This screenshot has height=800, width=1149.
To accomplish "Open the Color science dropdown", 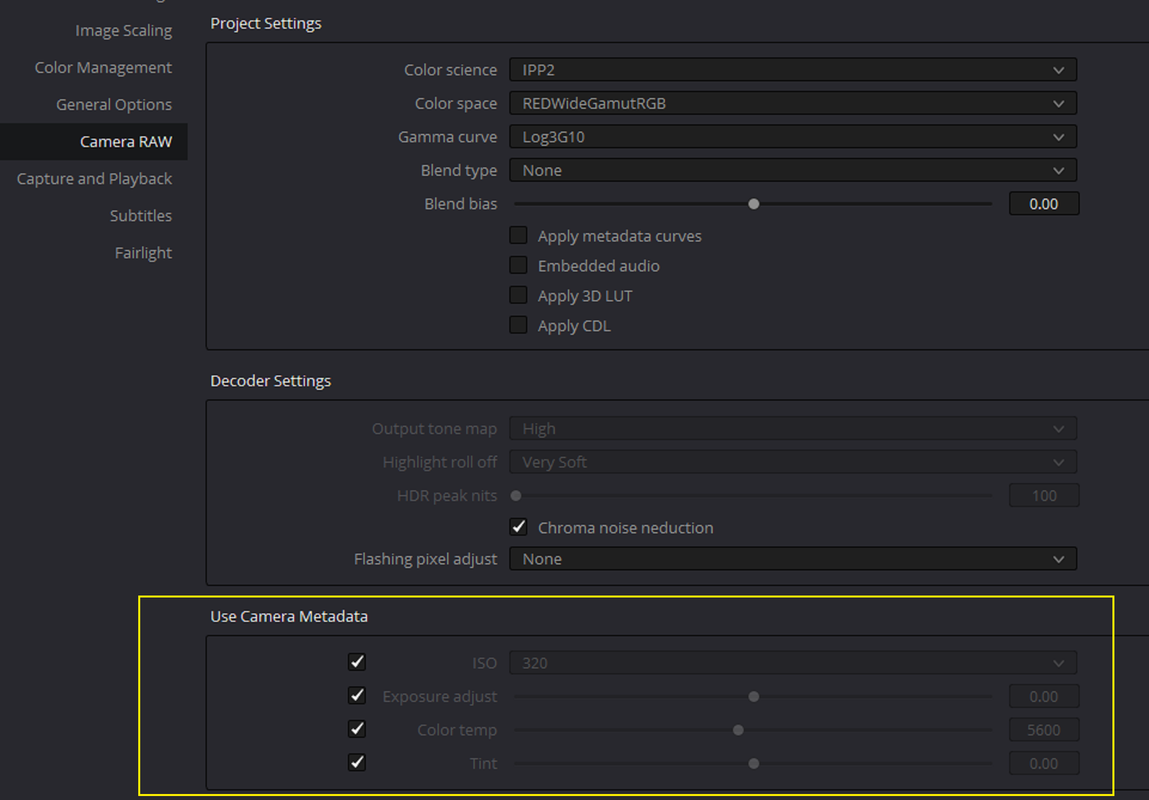I will point(793,70).
